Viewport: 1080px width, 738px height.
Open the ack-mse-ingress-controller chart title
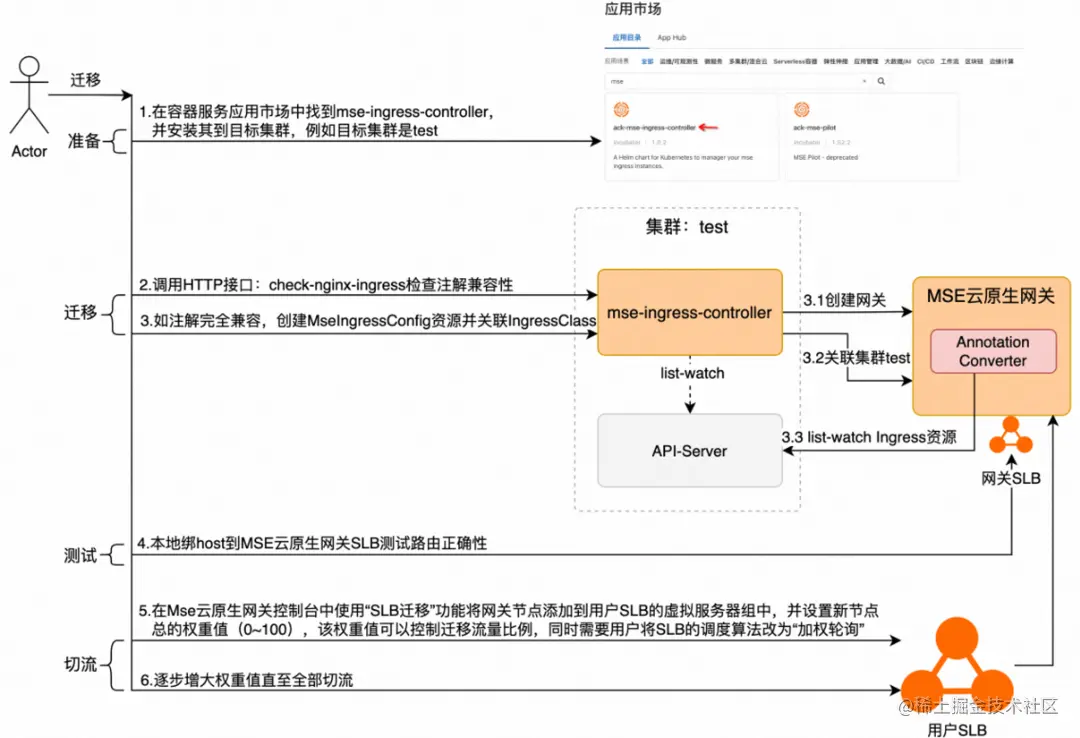pos(654,127)
